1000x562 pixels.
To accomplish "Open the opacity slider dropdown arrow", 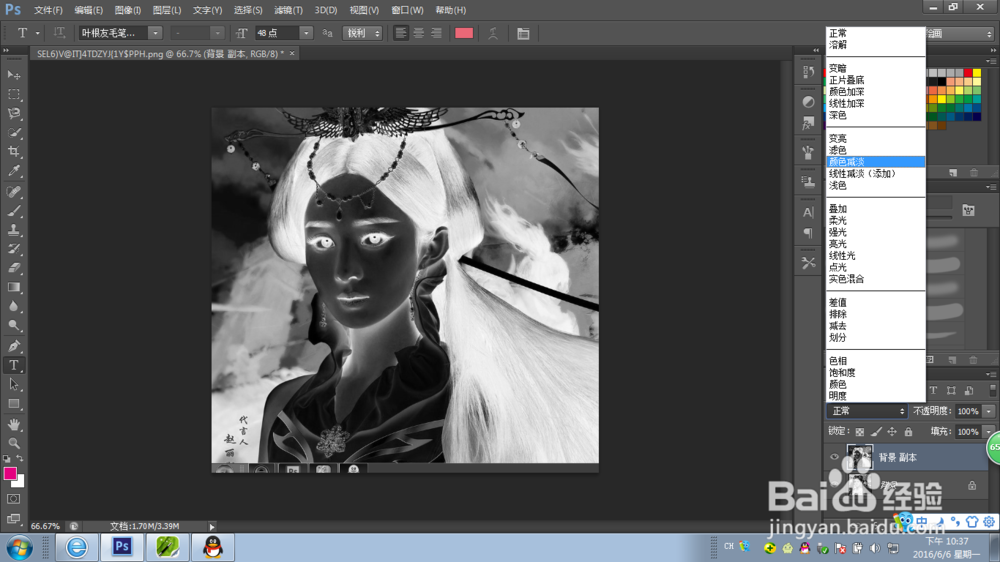I will (989, 411).
